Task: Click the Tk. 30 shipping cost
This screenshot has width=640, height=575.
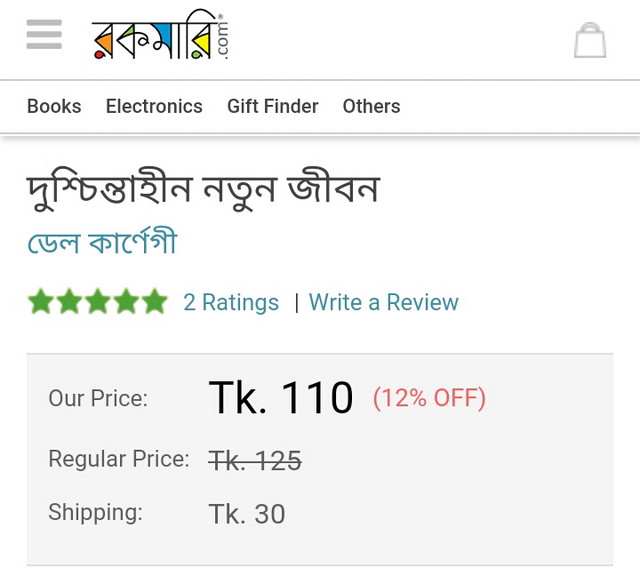Action: (x=247, y=513)
